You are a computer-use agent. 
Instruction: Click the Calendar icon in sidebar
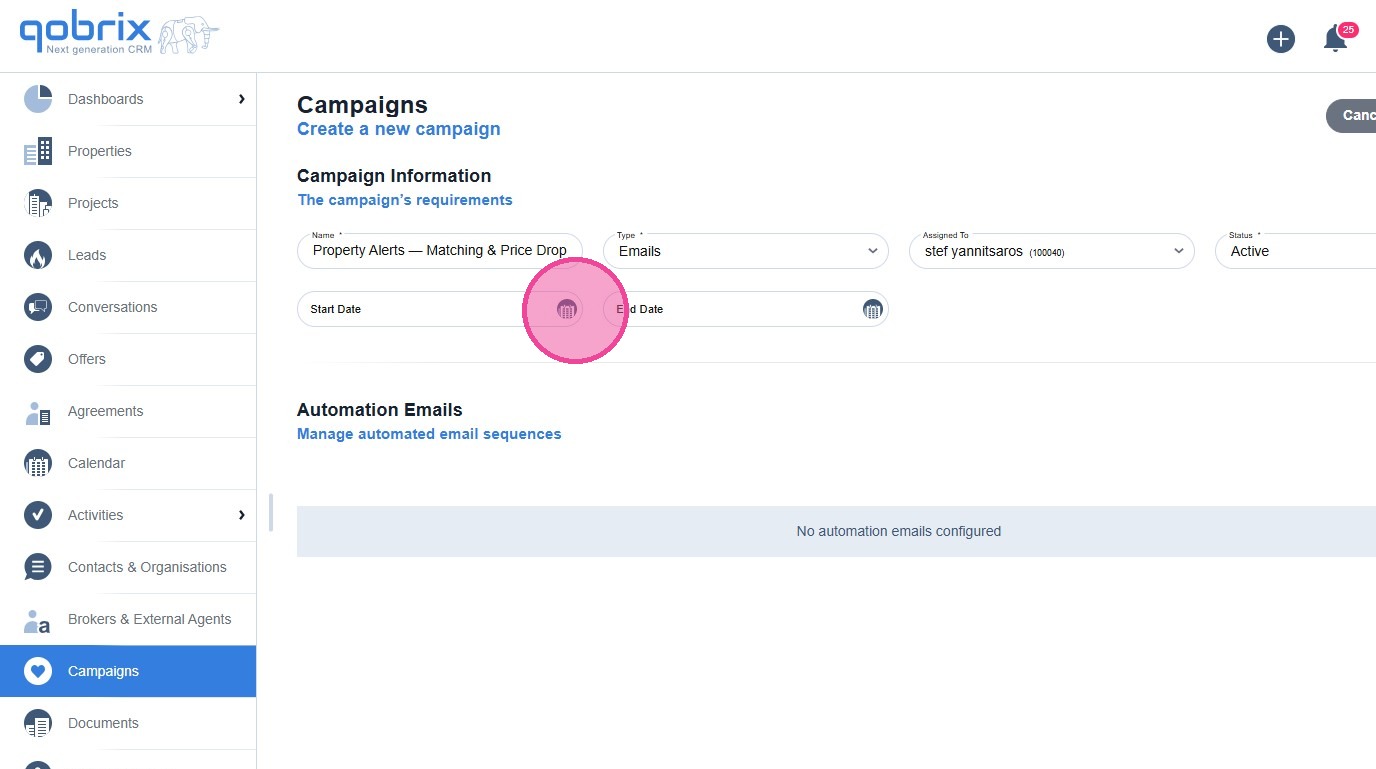coord(38,463)
